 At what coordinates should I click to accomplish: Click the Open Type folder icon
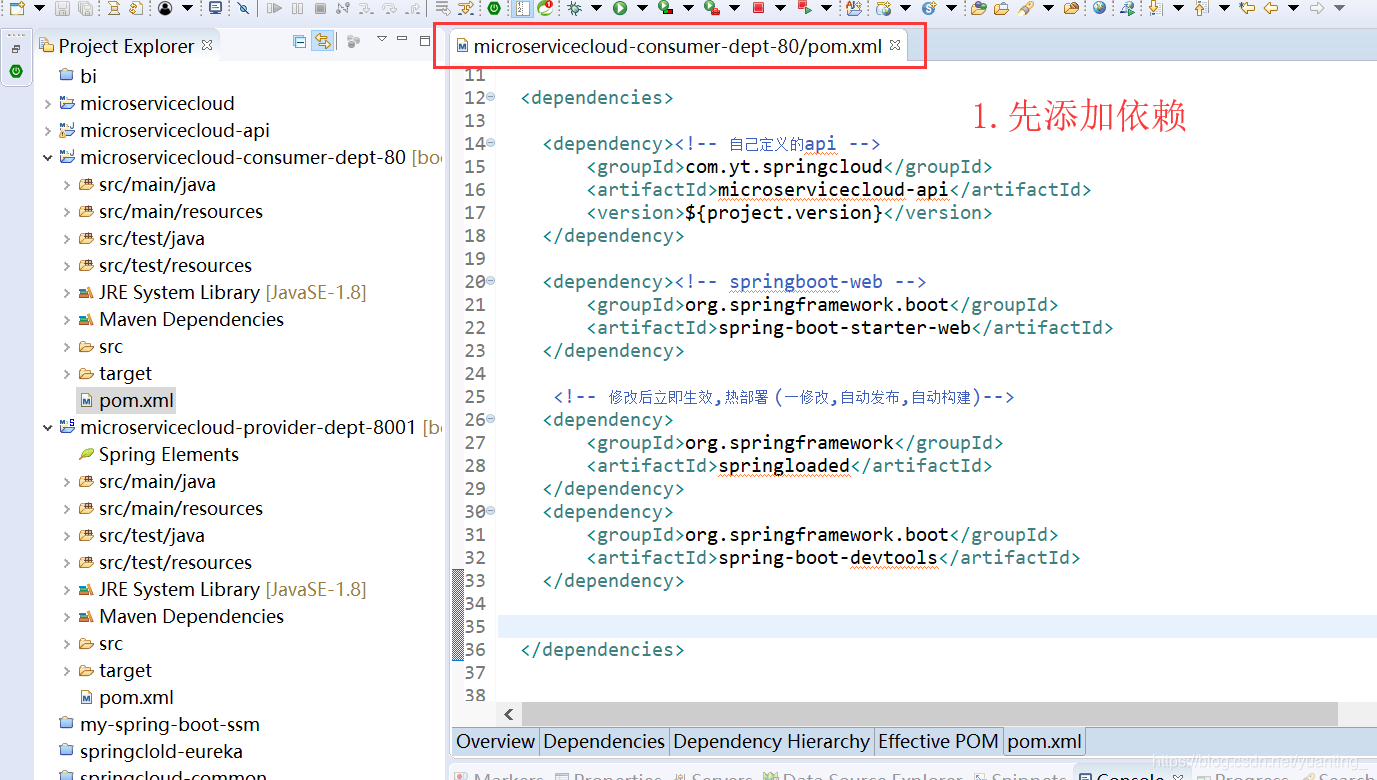tap(979, 8)
